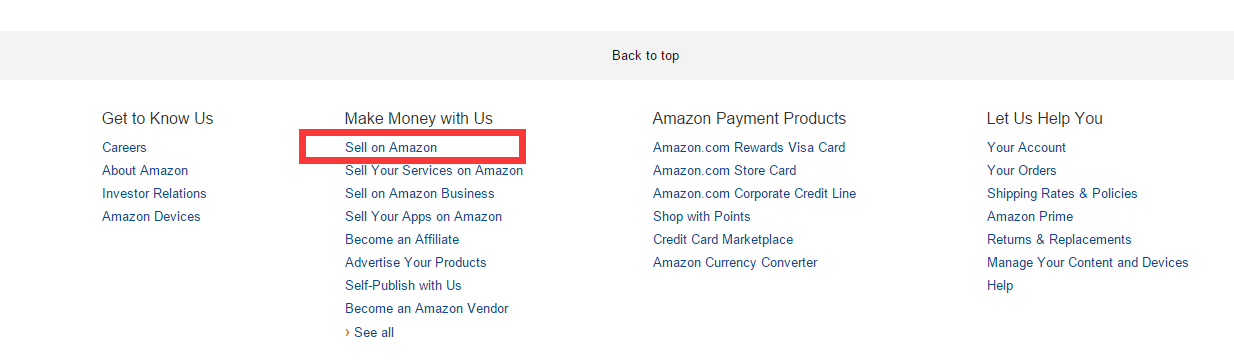Go to Investor Relations
The width and height of the screenshot is (1234, 361).
pos(154,193)
